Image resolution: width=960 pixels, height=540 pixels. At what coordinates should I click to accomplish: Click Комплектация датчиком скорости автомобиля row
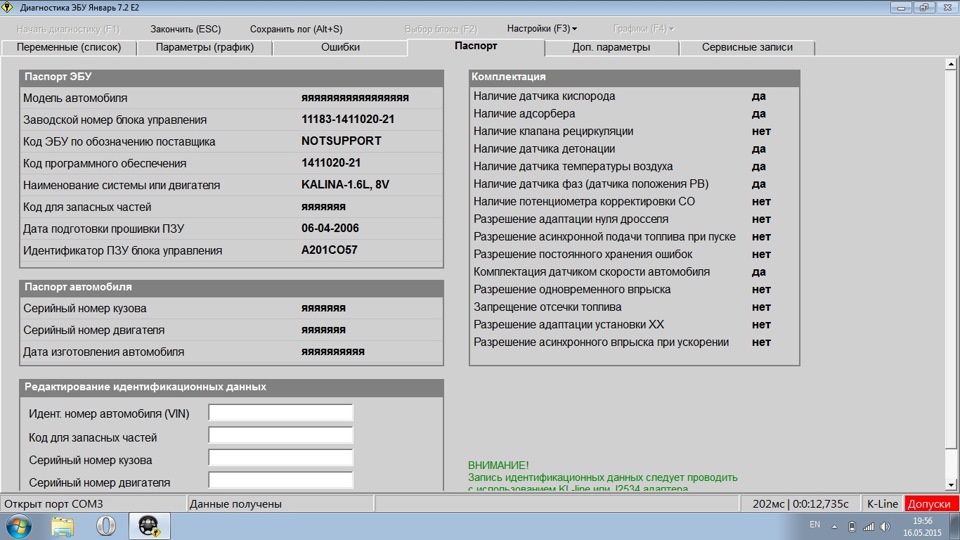[634, 272]
